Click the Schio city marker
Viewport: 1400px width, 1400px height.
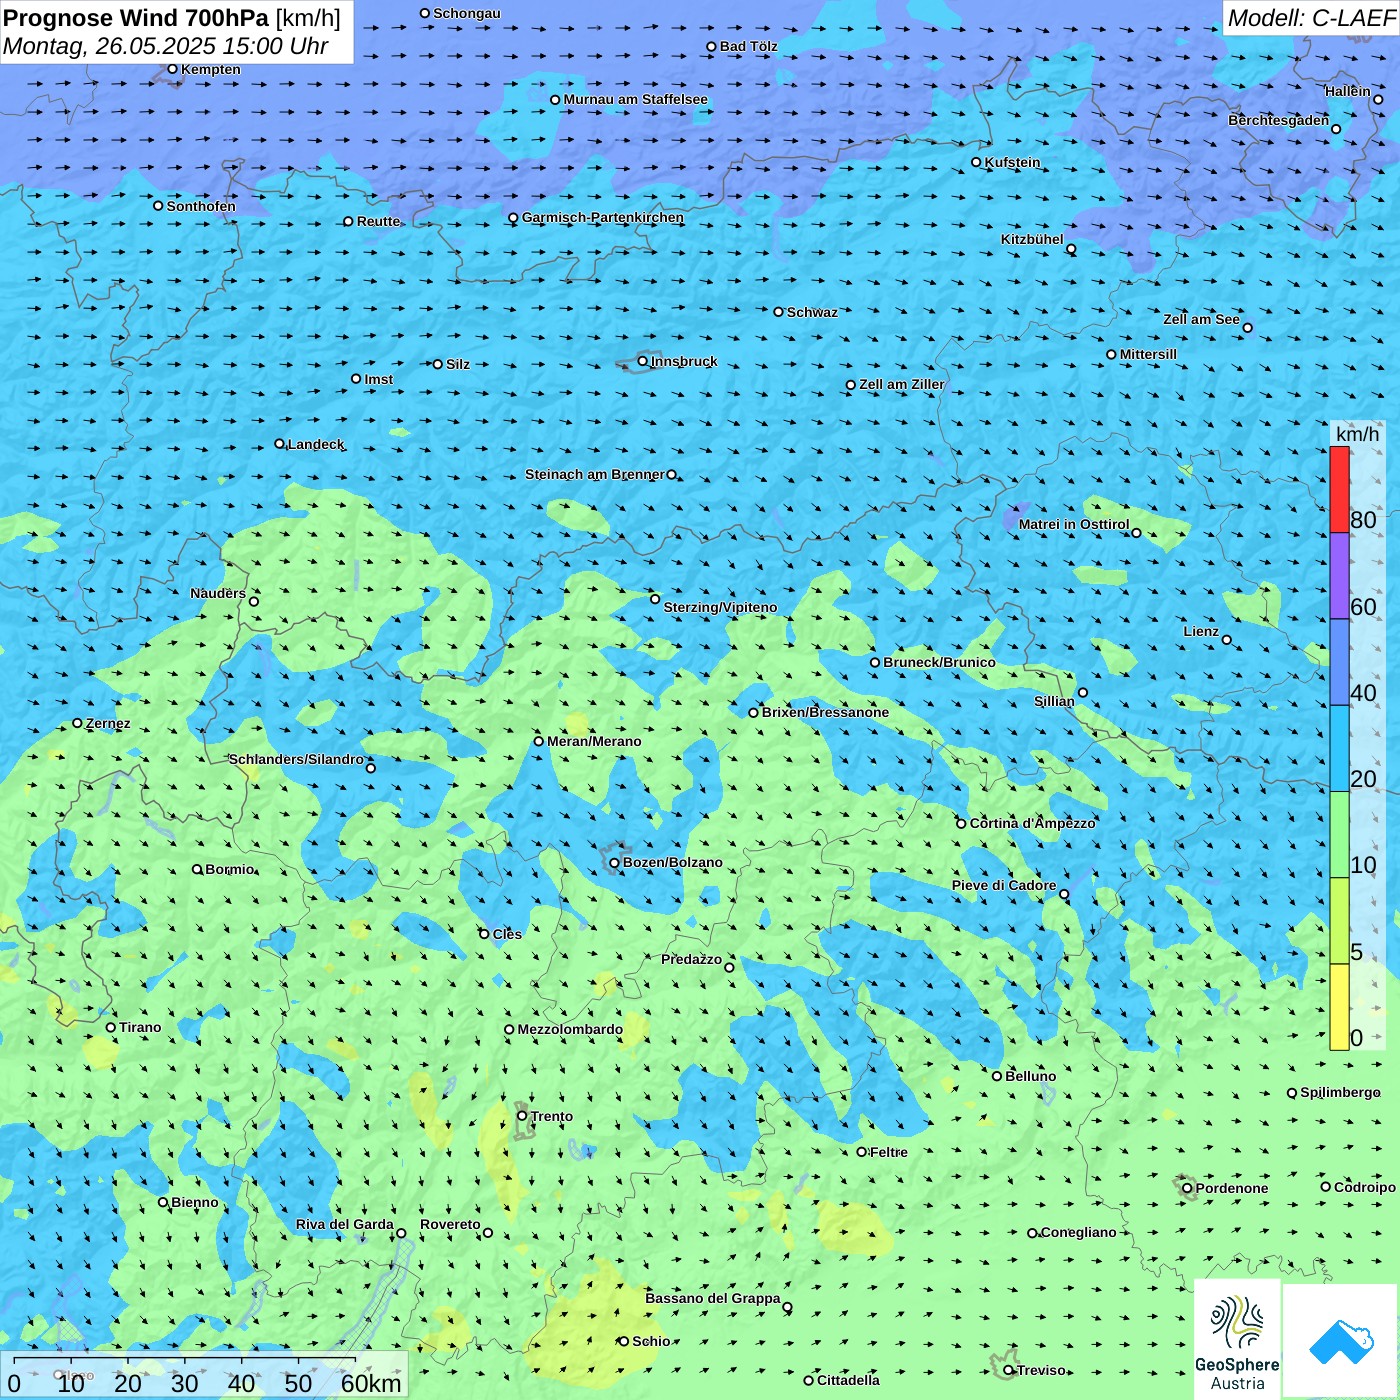(623, 1341)
